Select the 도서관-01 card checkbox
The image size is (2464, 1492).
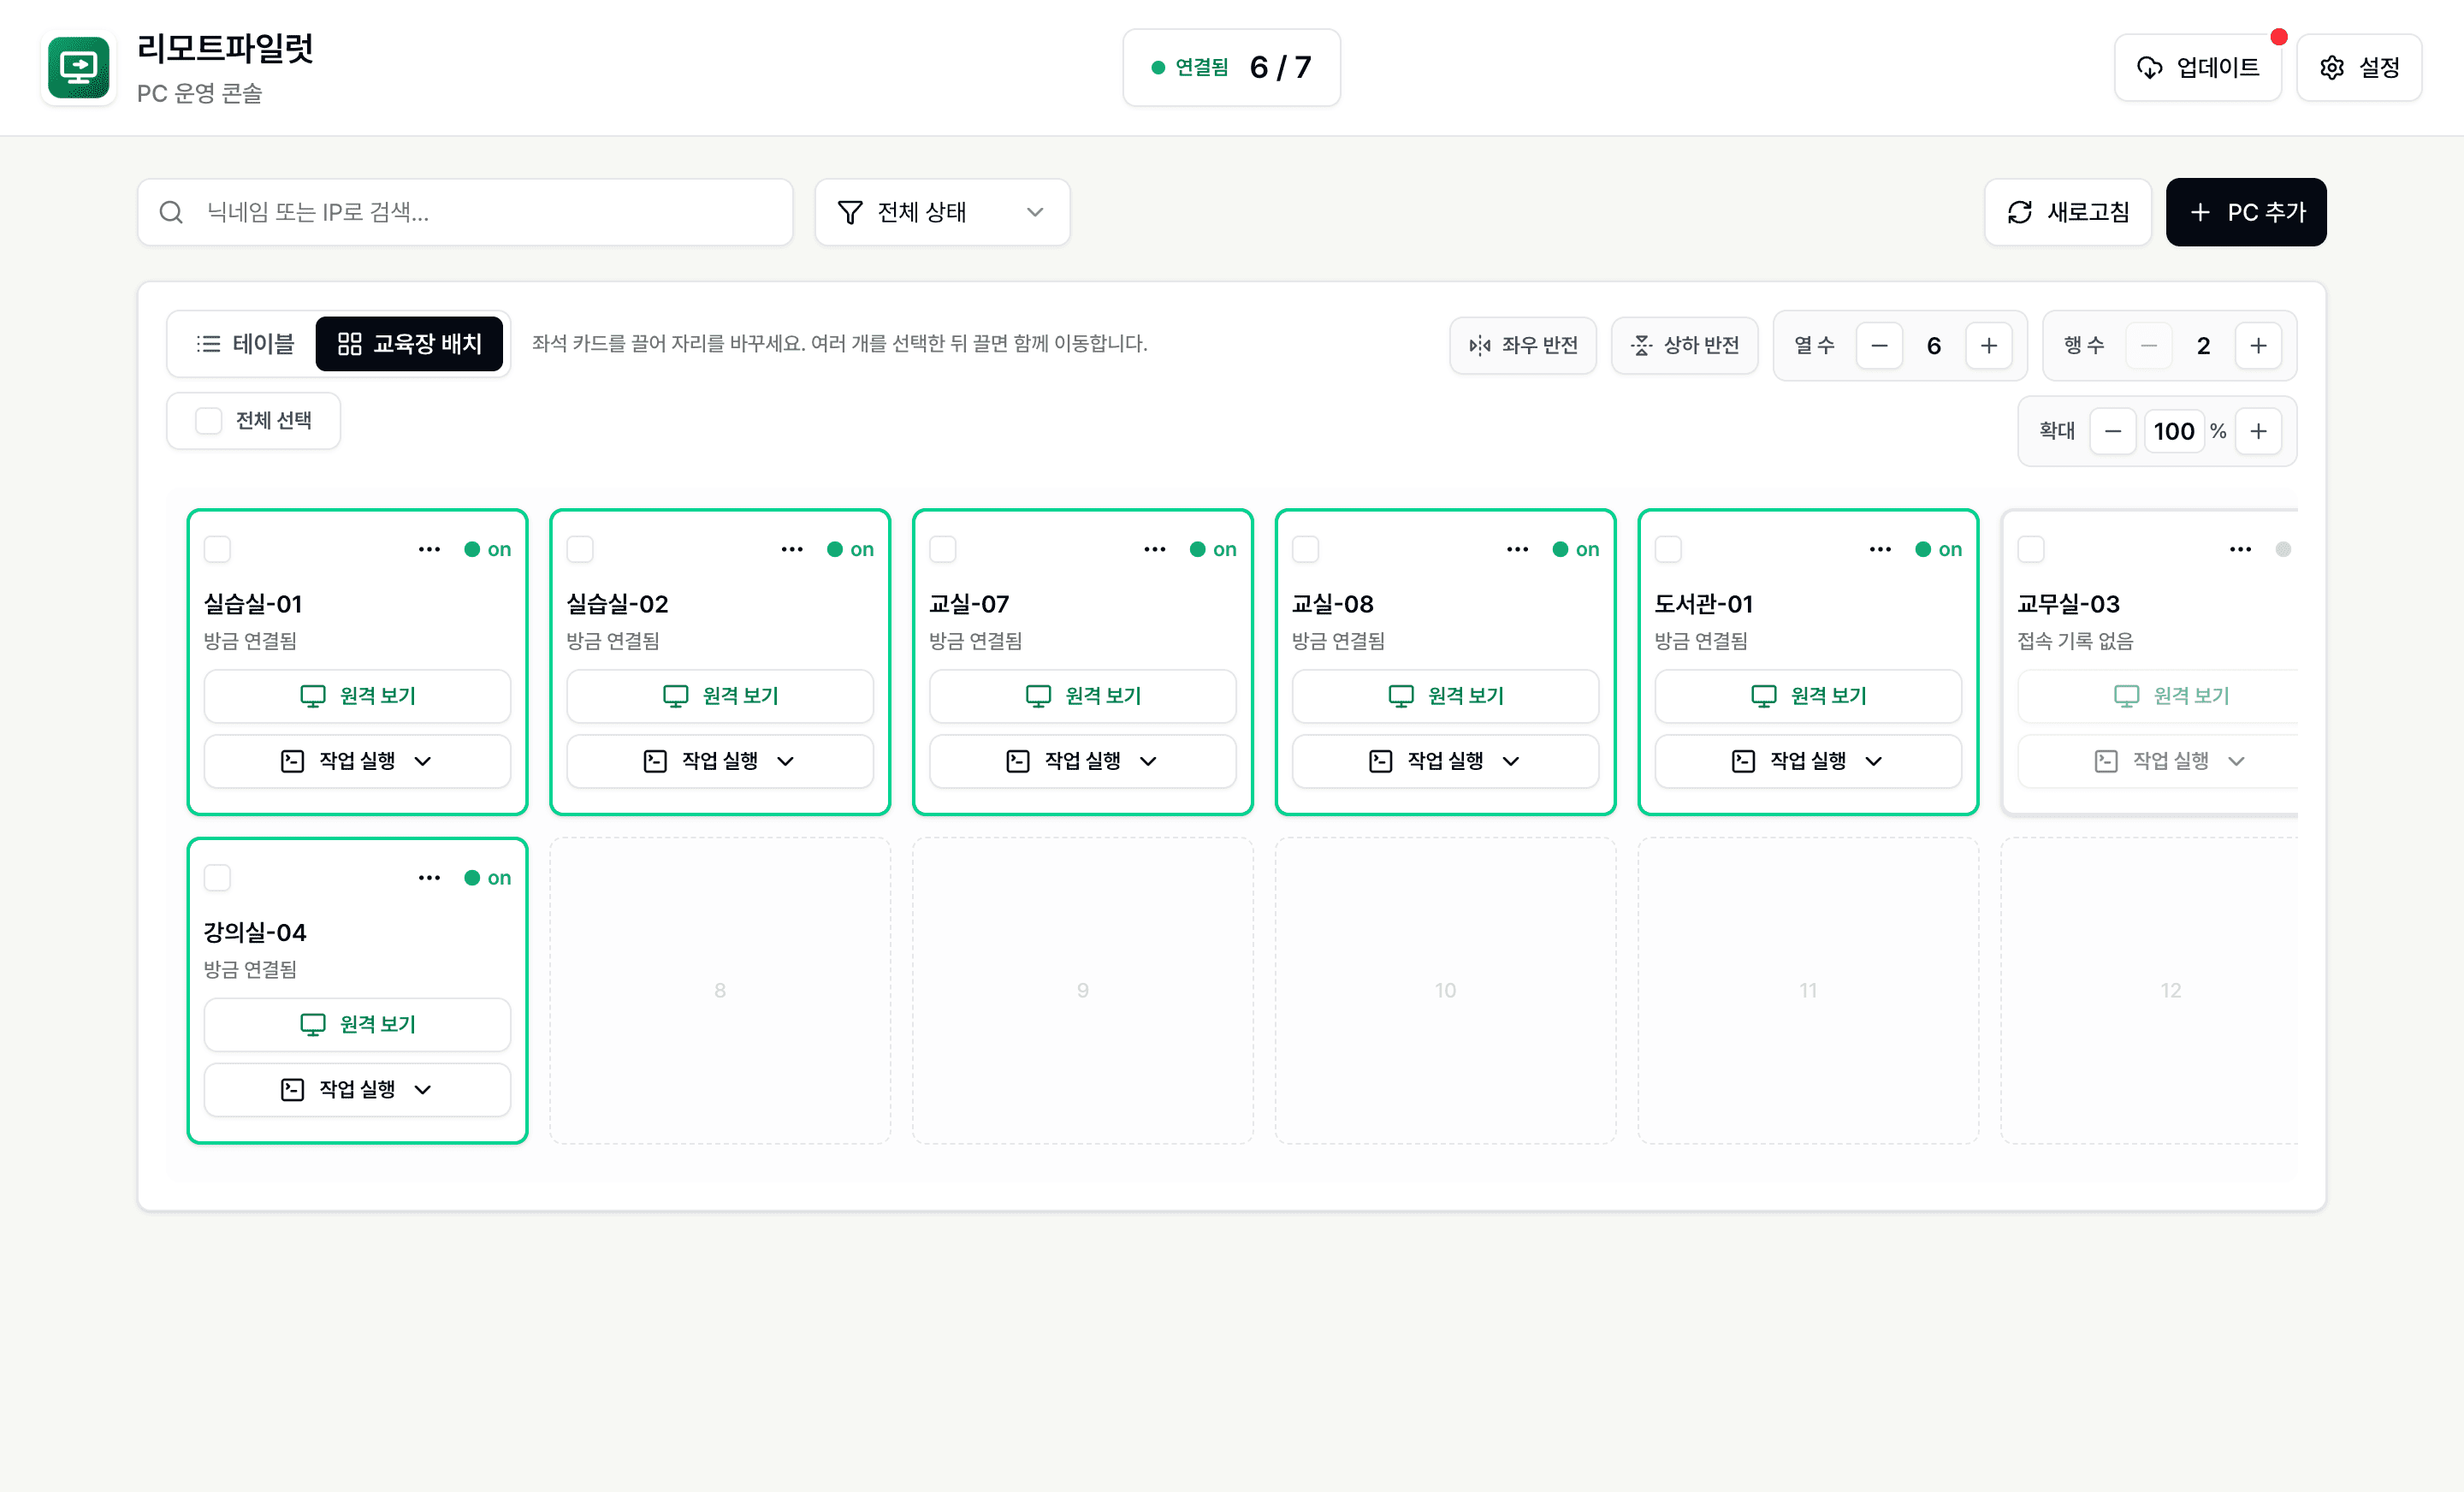(x=1668, y=549)
